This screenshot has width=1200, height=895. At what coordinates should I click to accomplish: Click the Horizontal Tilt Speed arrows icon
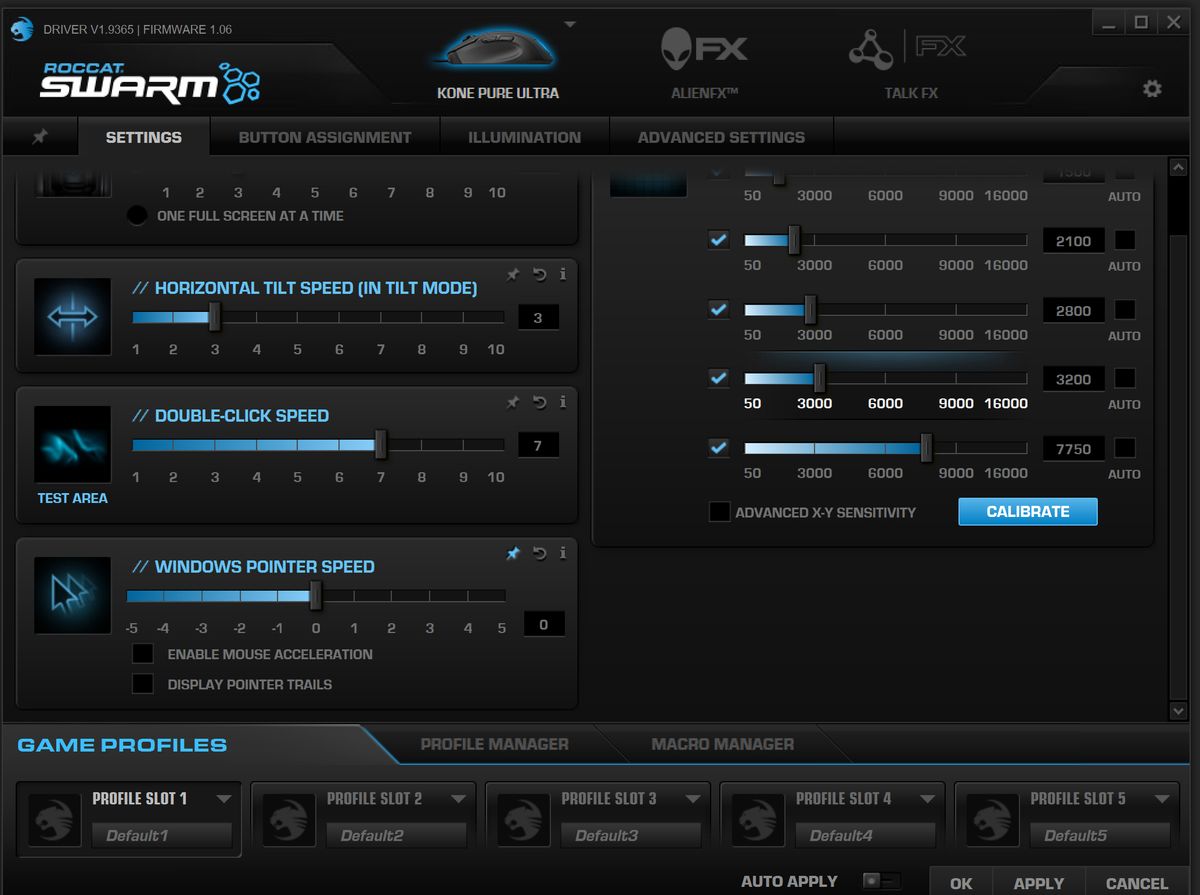[x=72, y=317]
